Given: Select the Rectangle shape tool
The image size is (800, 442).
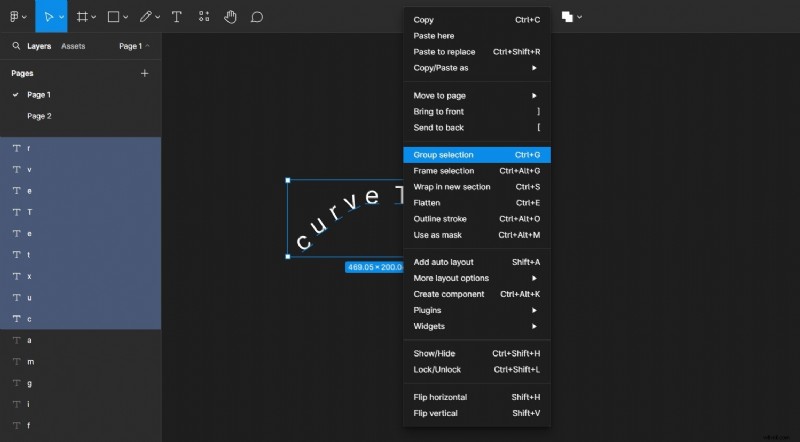Looking at the screenshot, I should coord(113,16).
